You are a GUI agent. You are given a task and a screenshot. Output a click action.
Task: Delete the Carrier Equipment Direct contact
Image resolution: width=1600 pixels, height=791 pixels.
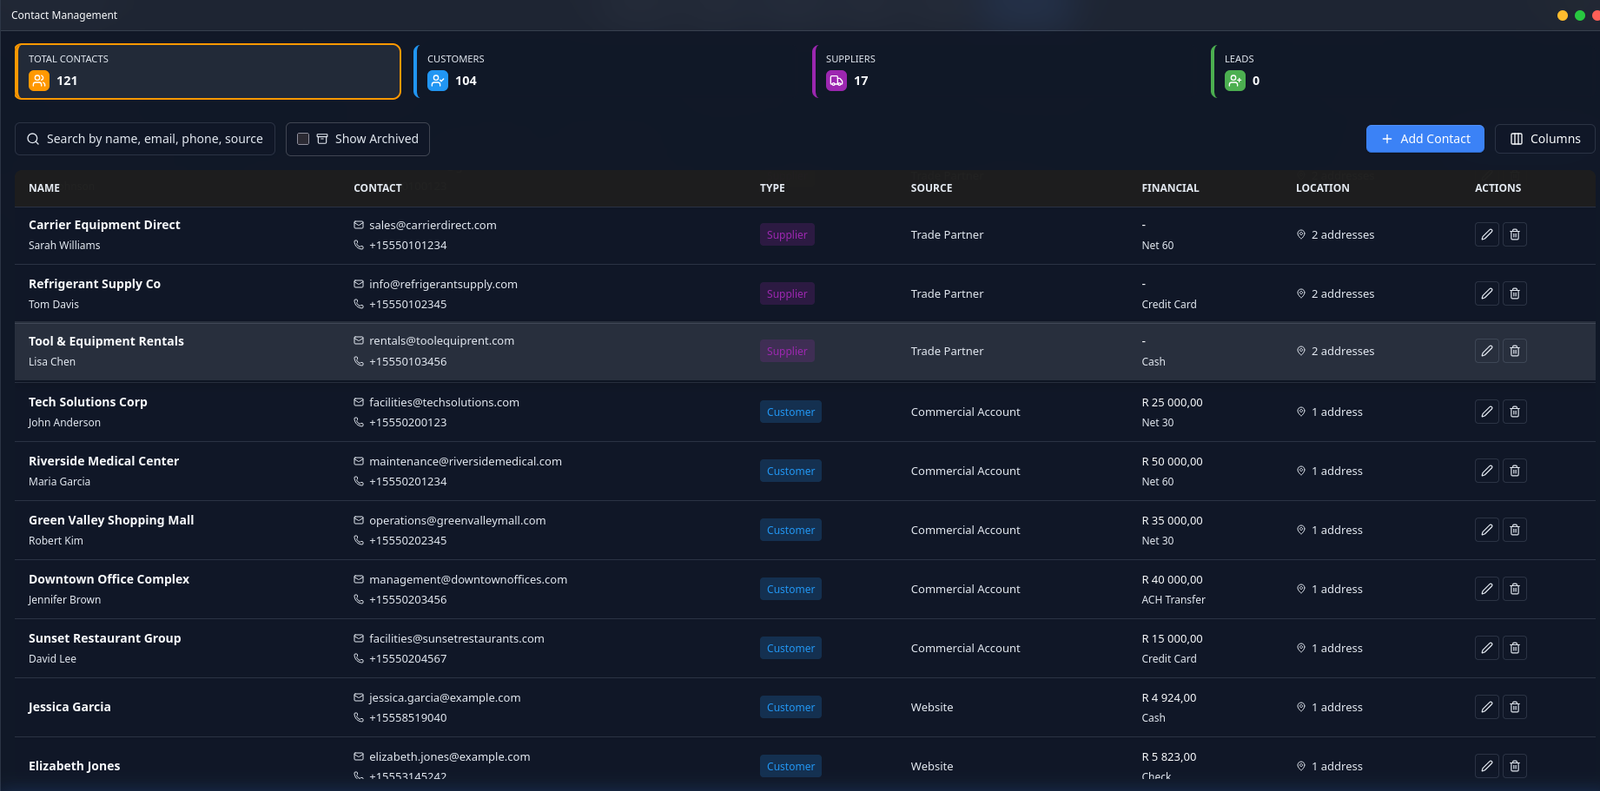(1515, 234)
